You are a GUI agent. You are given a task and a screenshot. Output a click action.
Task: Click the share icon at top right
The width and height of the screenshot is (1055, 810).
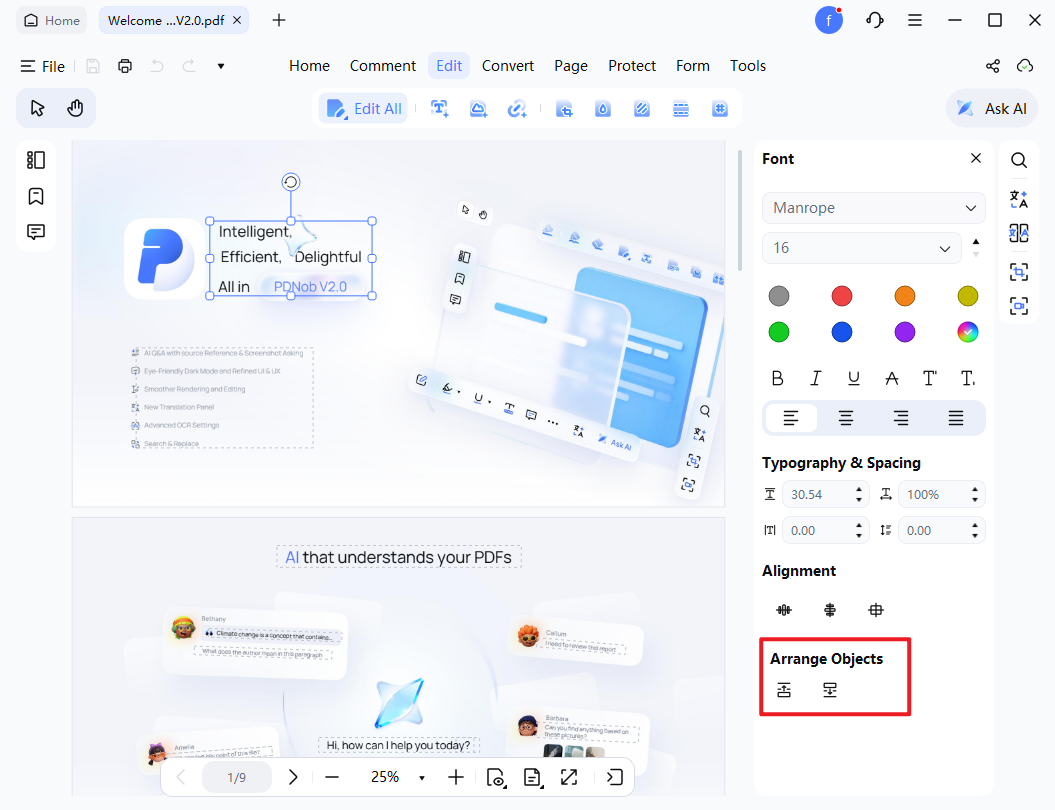(x=992, y=66)
